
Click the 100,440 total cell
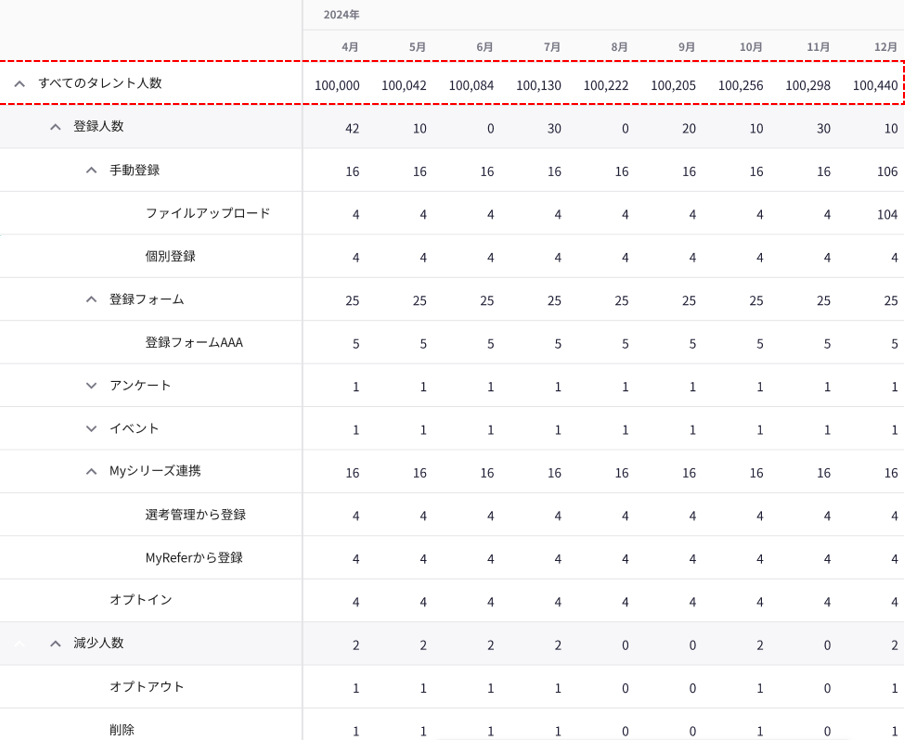coord(875,86)
